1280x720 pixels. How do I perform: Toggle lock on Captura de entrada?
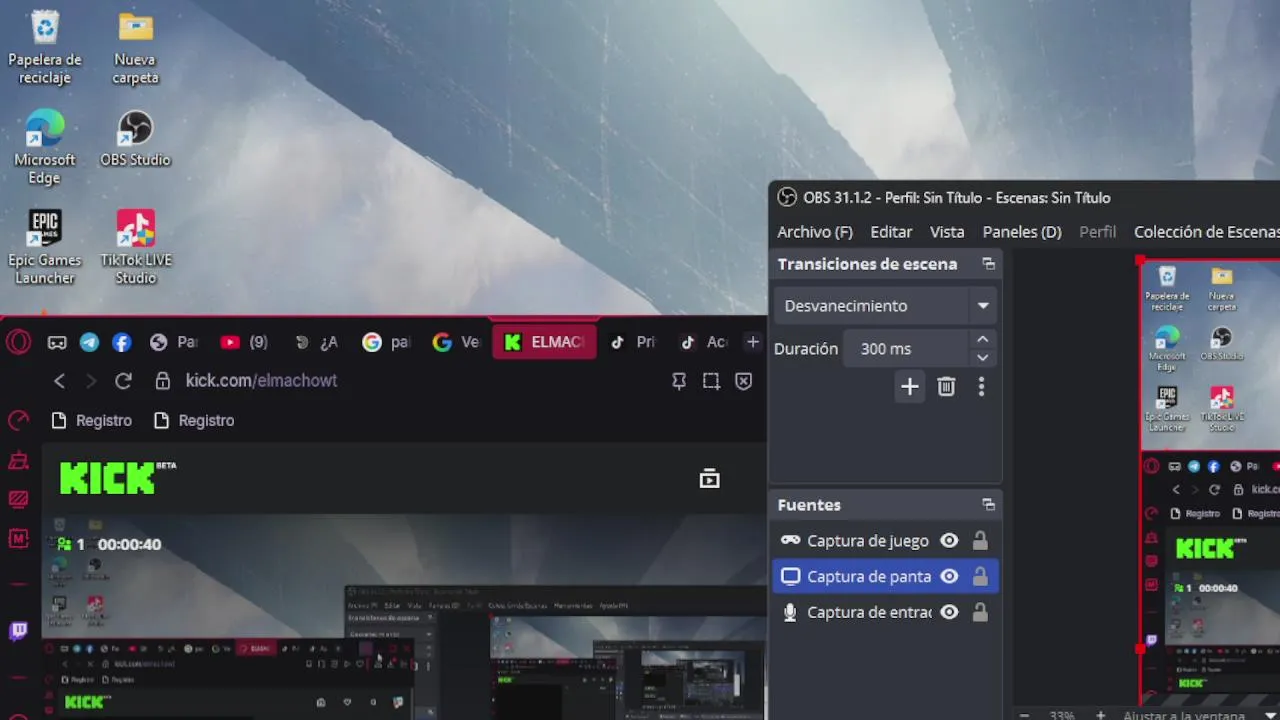click(x=980, y=612)
